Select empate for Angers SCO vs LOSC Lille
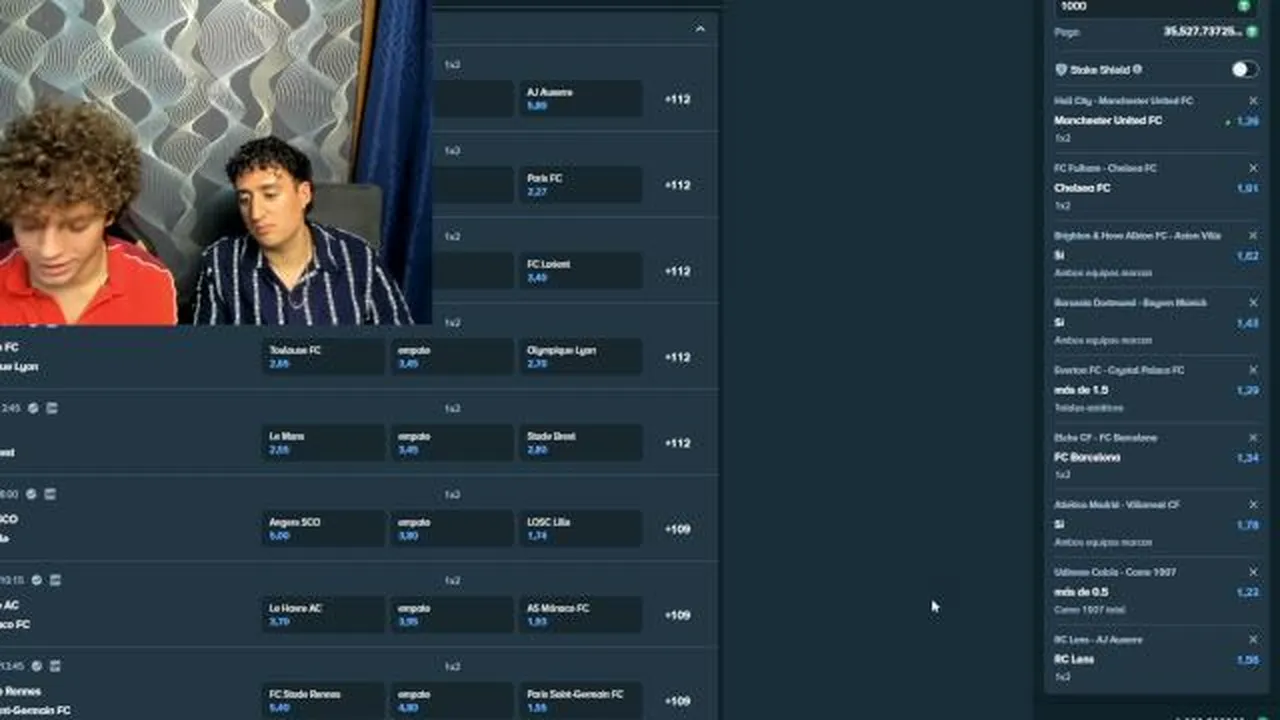Image resolution: width=1280 pixels, height=720 pixels. [x=452, y=528]
